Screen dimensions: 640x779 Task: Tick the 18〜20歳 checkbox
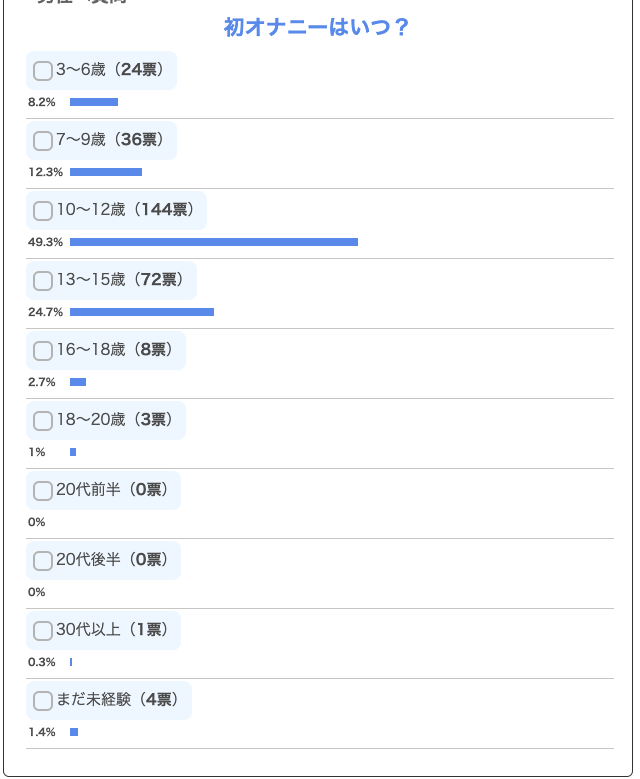[x=43, y=421]
